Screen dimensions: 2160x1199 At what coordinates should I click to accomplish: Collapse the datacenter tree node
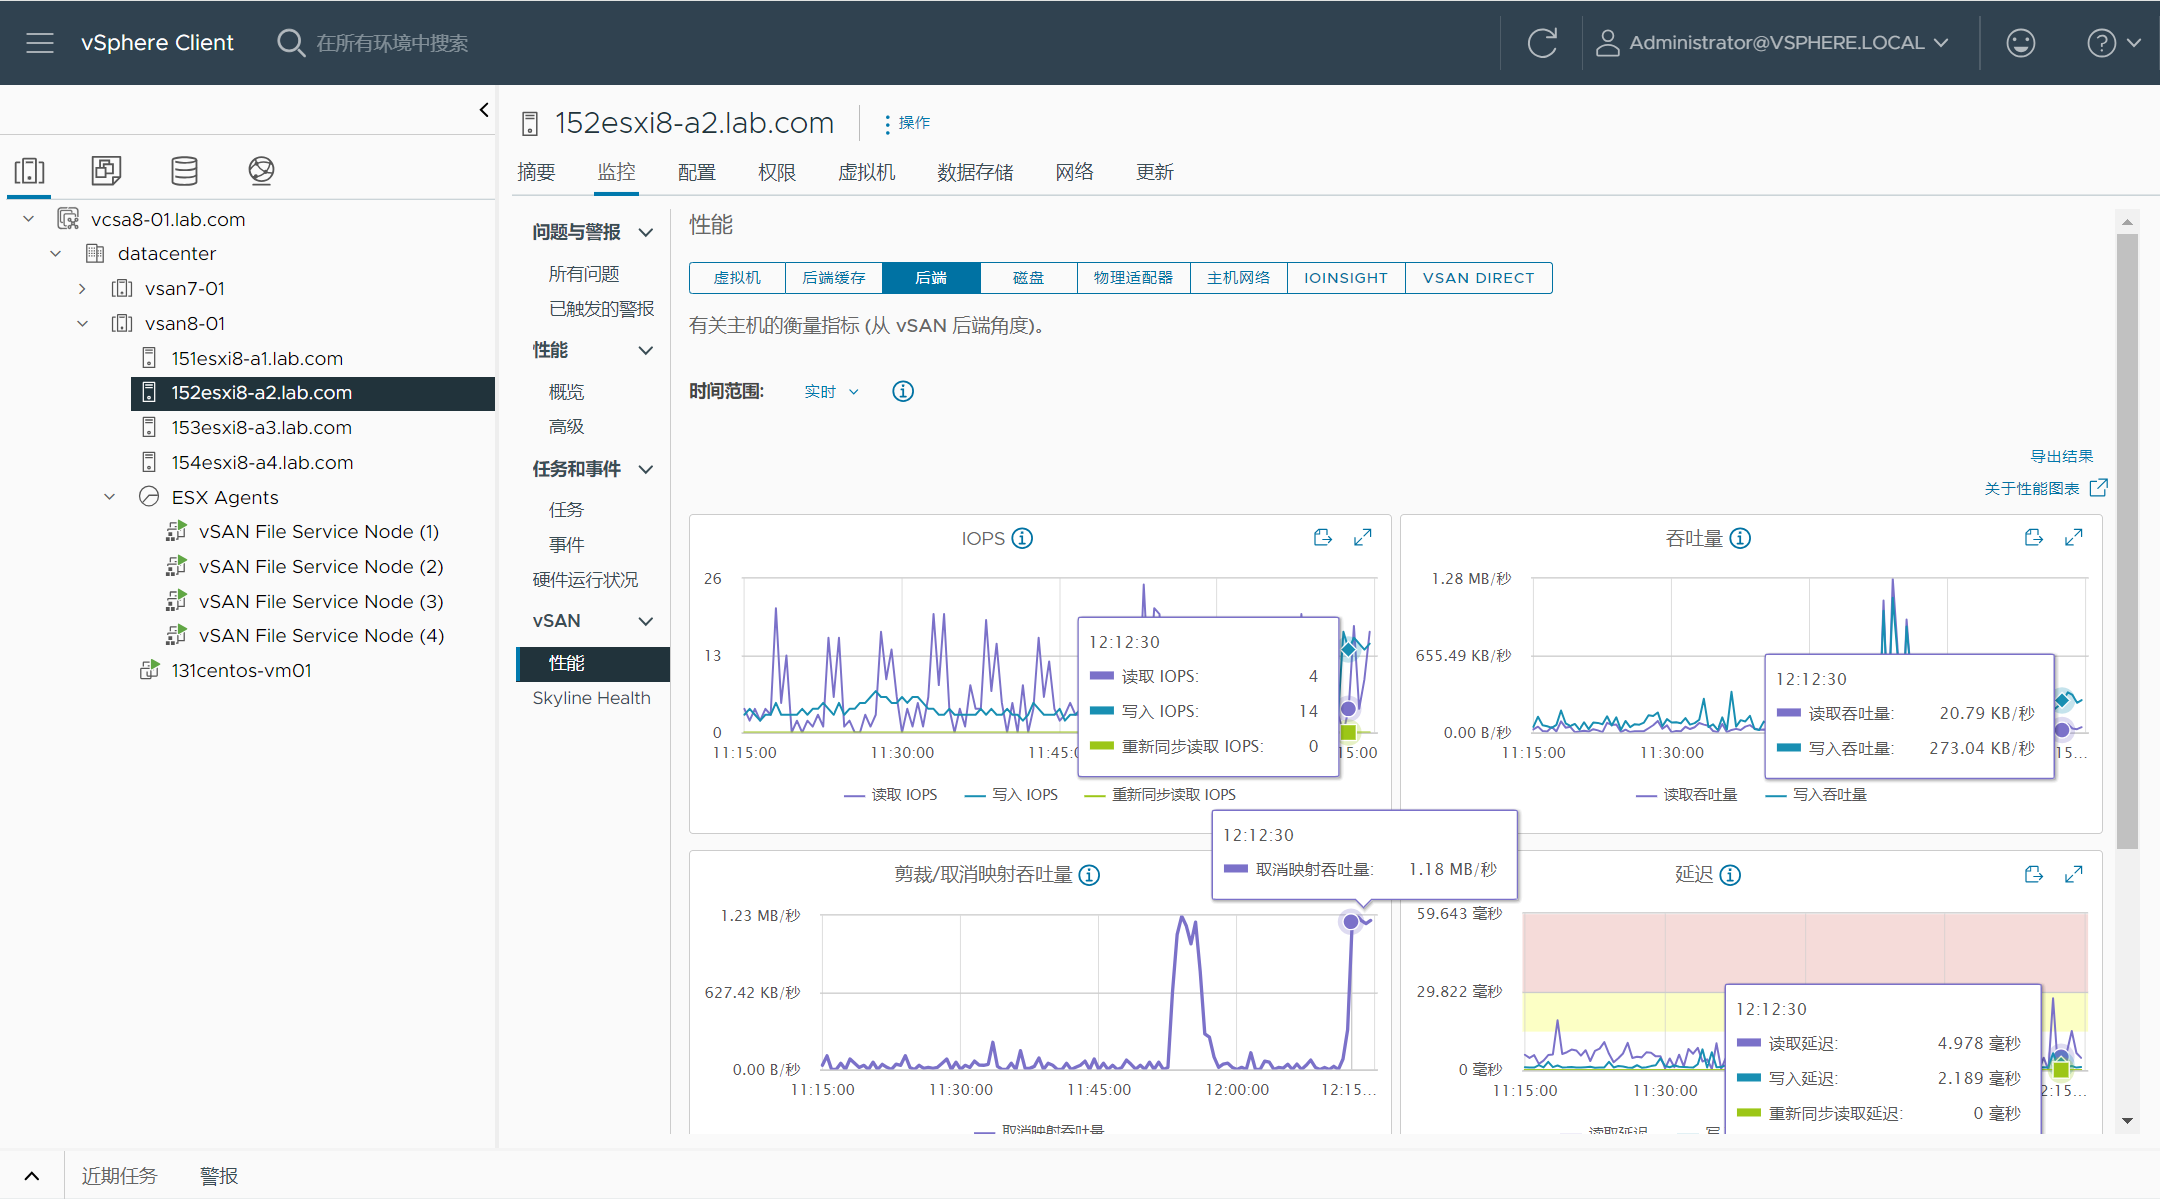(x=56, y=254)
